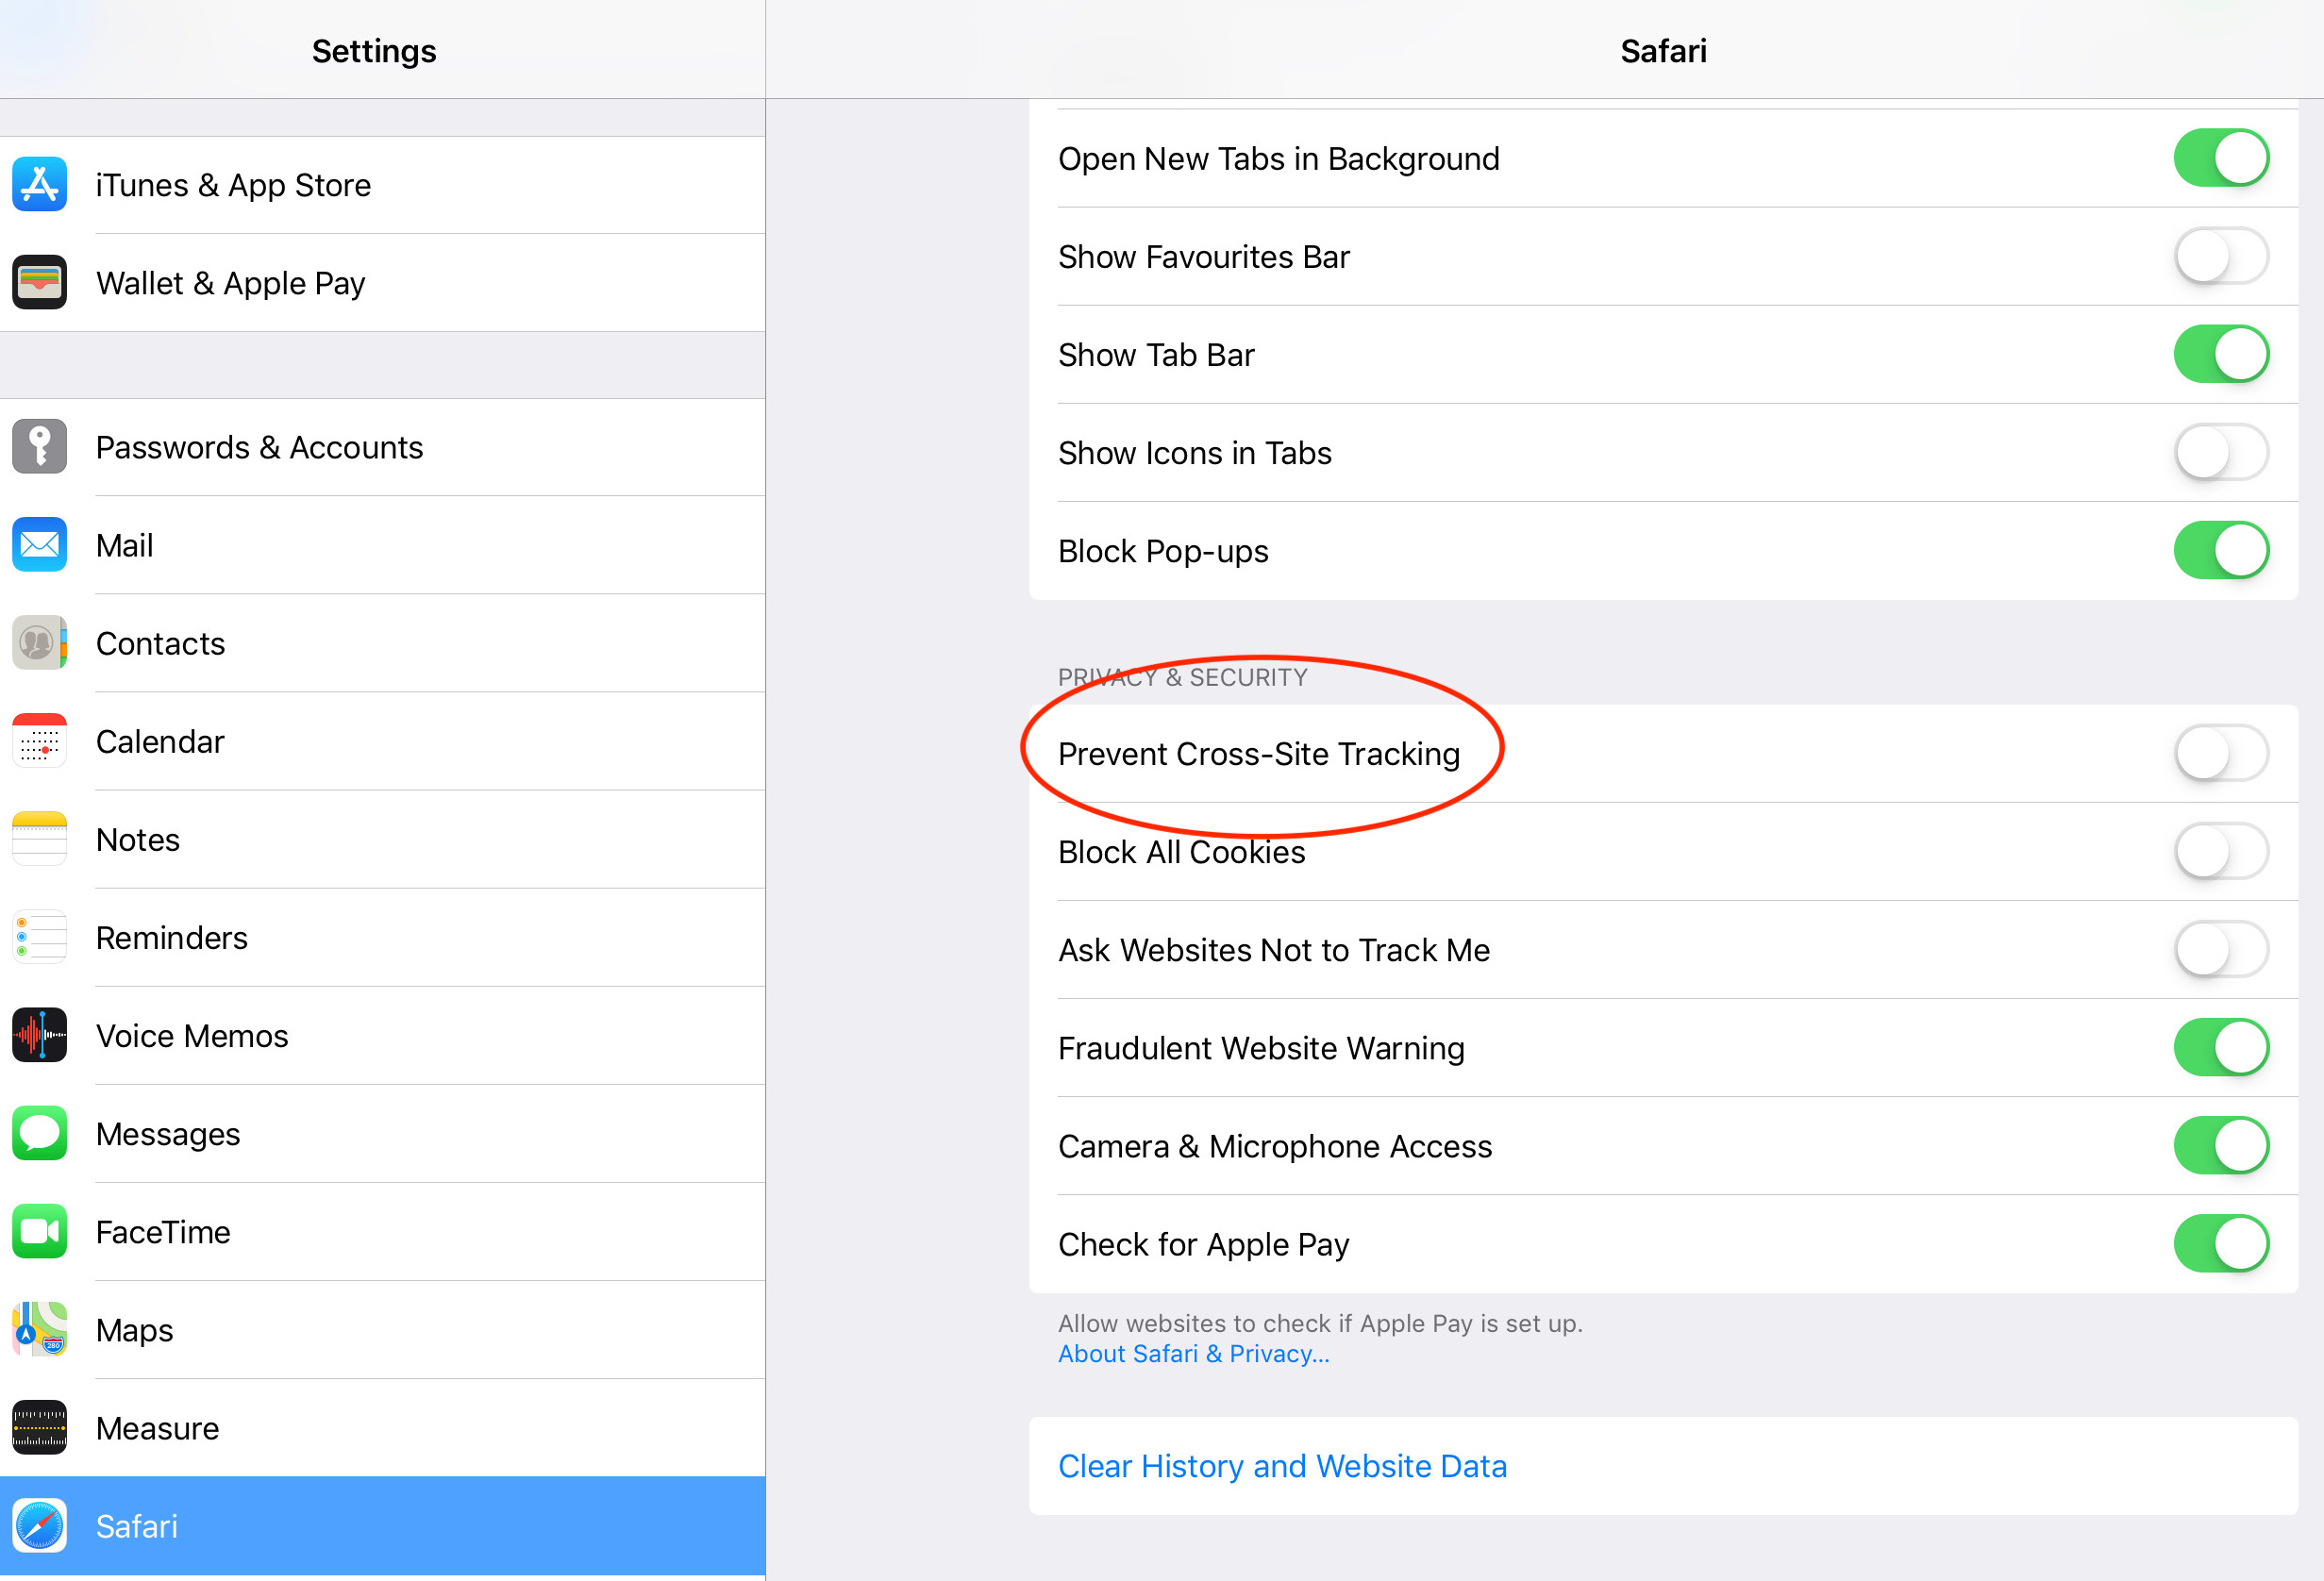Image resolution: width=2324 pixels, height=1581 pixels.
Task: Turn off Block Pop-ups switch
Action: 2221,550
